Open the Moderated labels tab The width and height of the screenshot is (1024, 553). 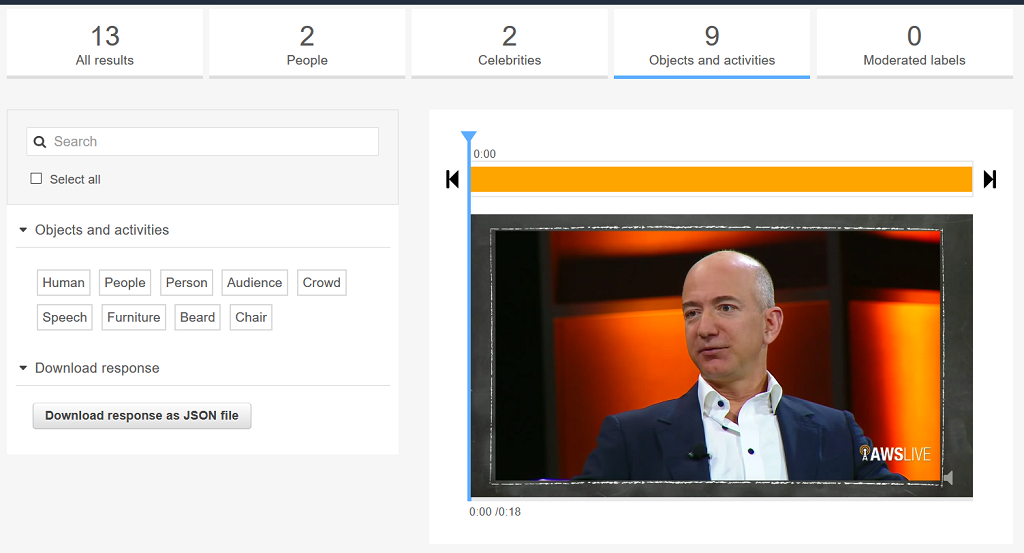[914, 44]
